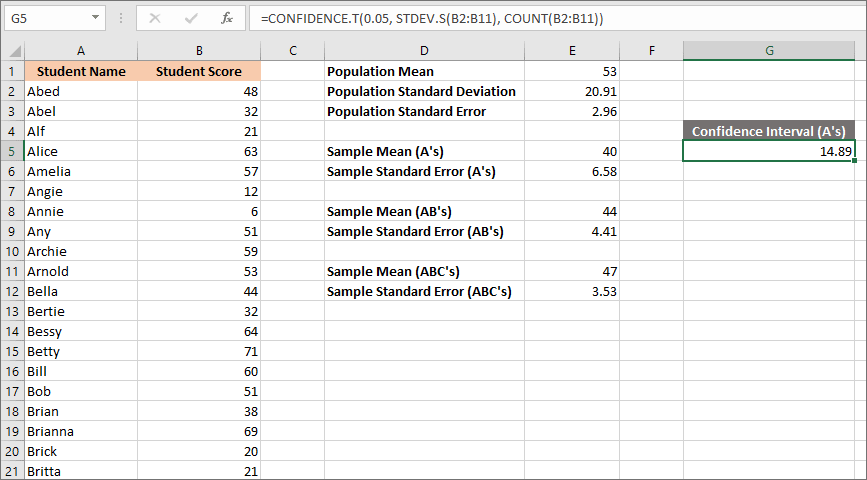Select row 5 header
The height and width of the screenshot is (480, 867).
(x=12, y=151)
